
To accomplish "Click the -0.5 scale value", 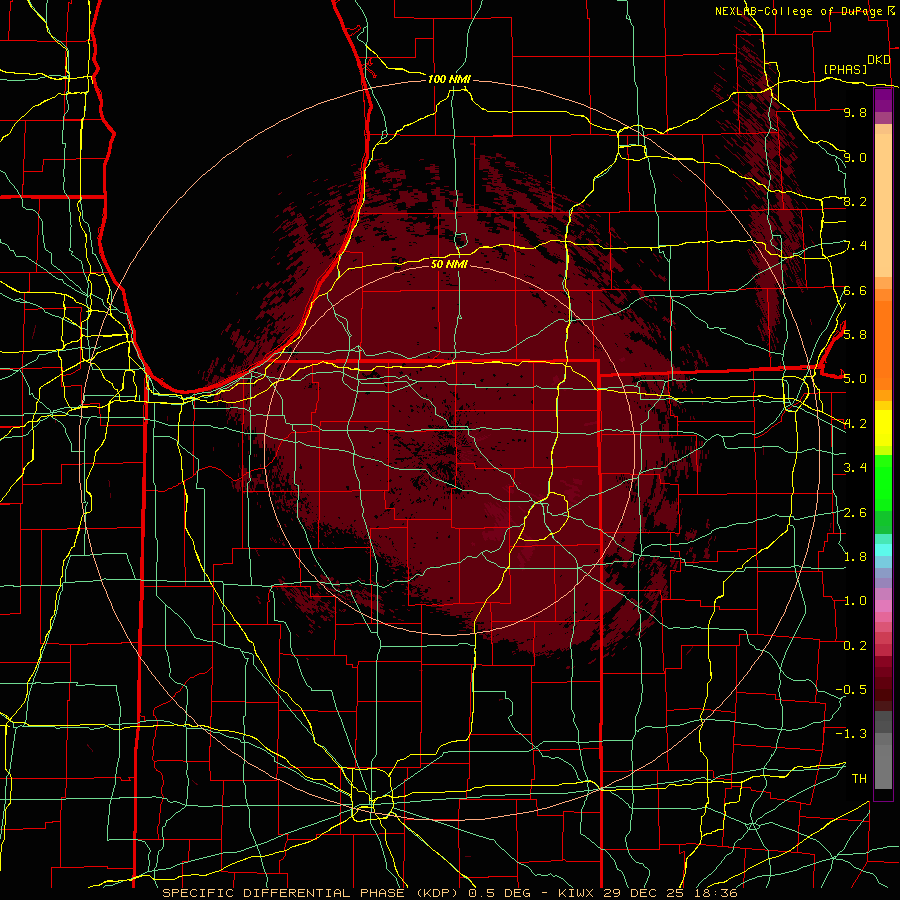I will [x=851, y=690].
